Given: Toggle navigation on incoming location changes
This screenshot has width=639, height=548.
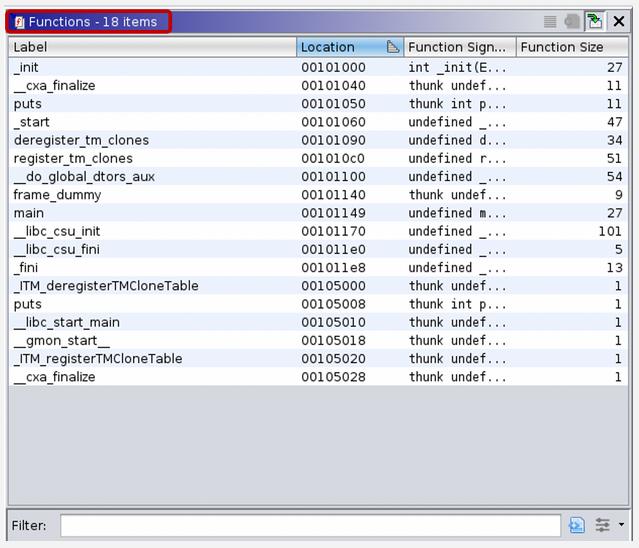Looking at the screenshot, I should point(595,21).
